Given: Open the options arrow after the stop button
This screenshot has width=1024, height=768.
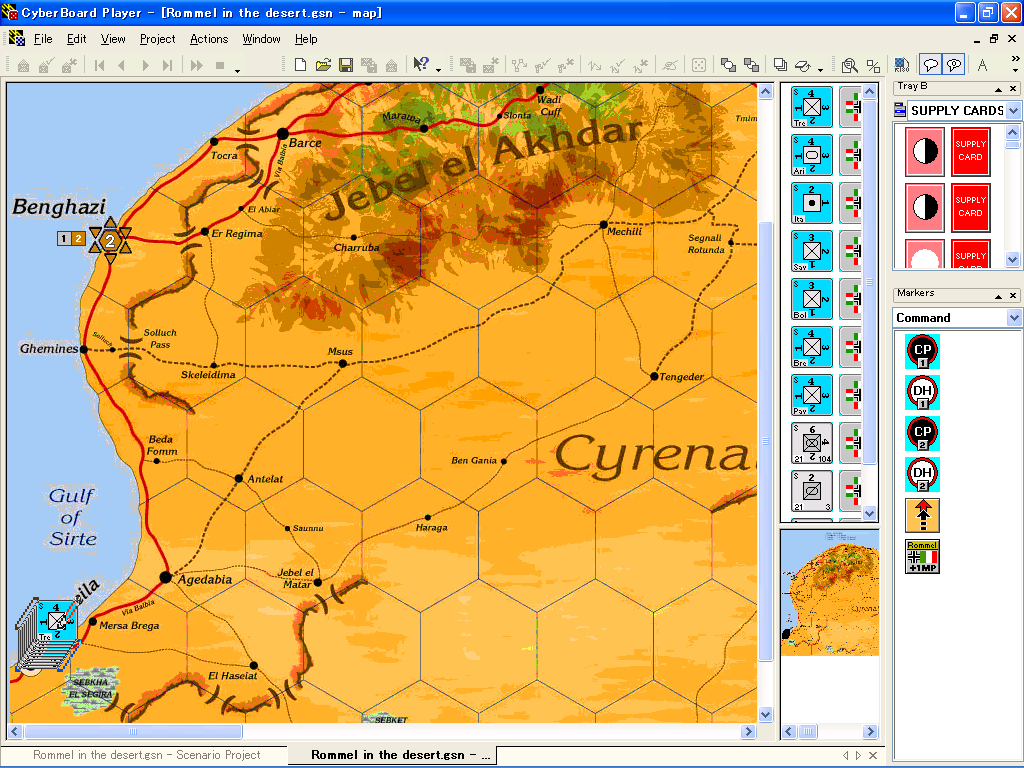Looking at the screenshot, I should (238, 70).
